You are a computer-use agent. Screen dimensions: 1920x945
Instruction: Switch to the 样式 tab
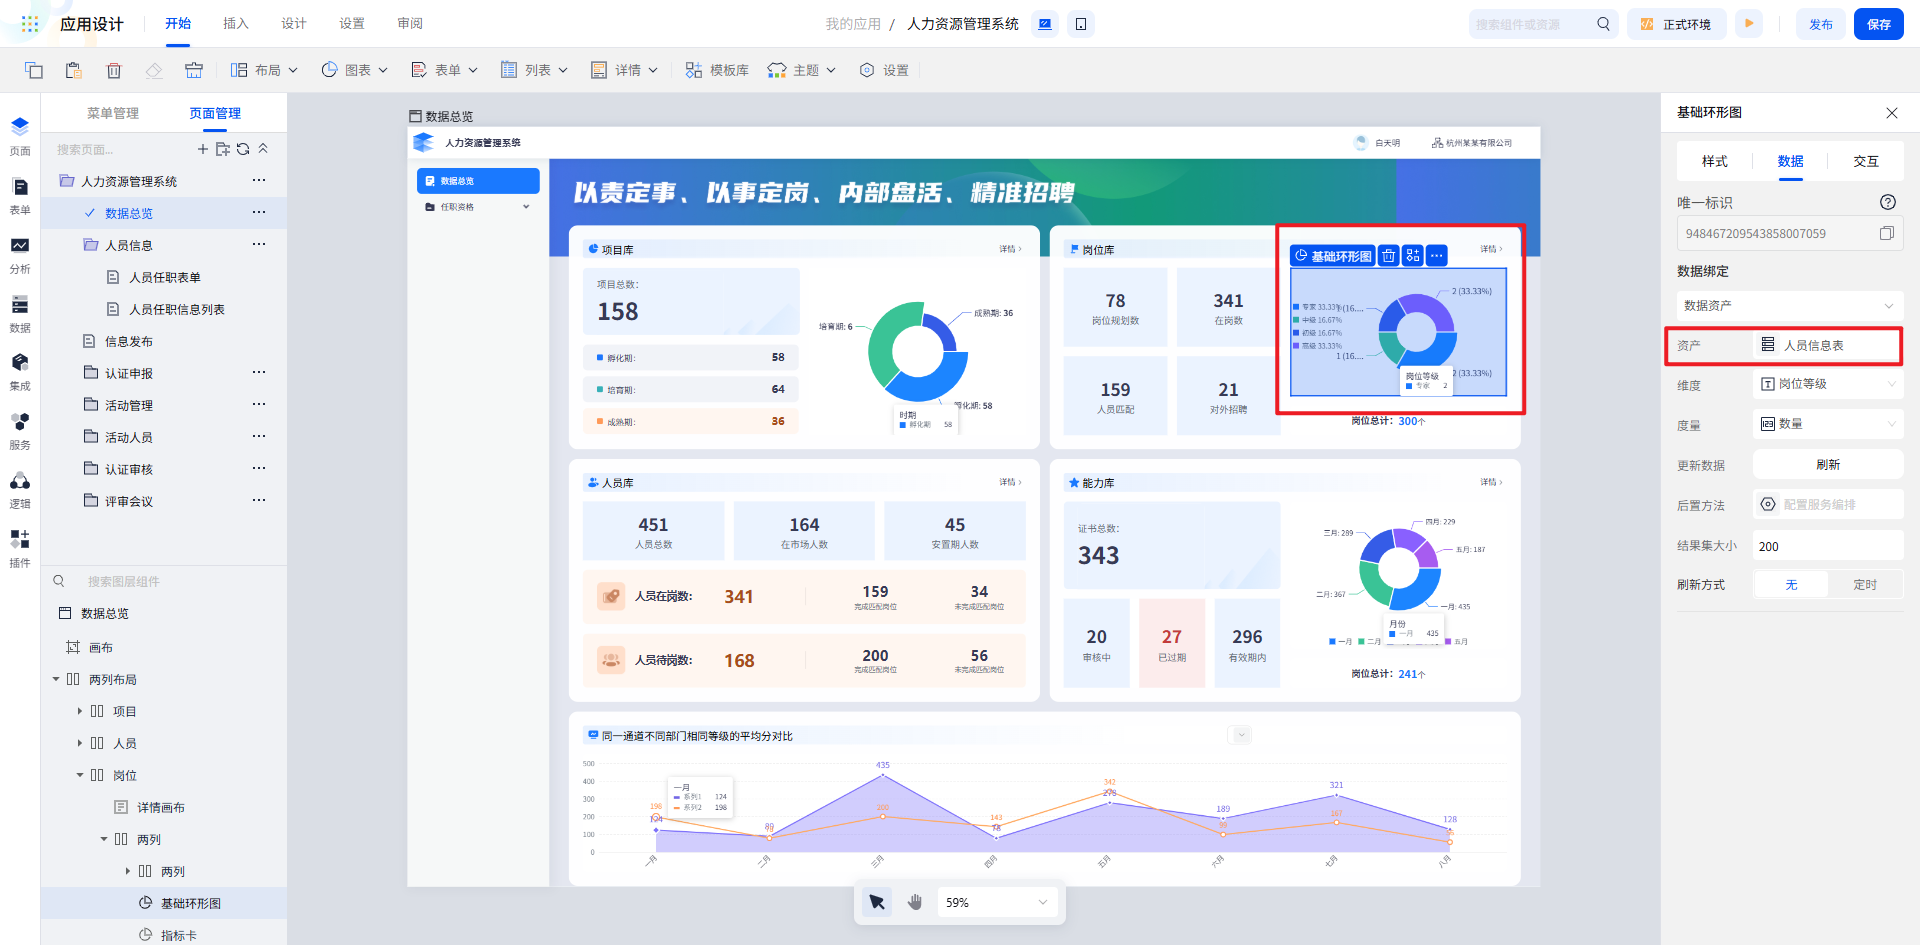[x=1714, y=161]
